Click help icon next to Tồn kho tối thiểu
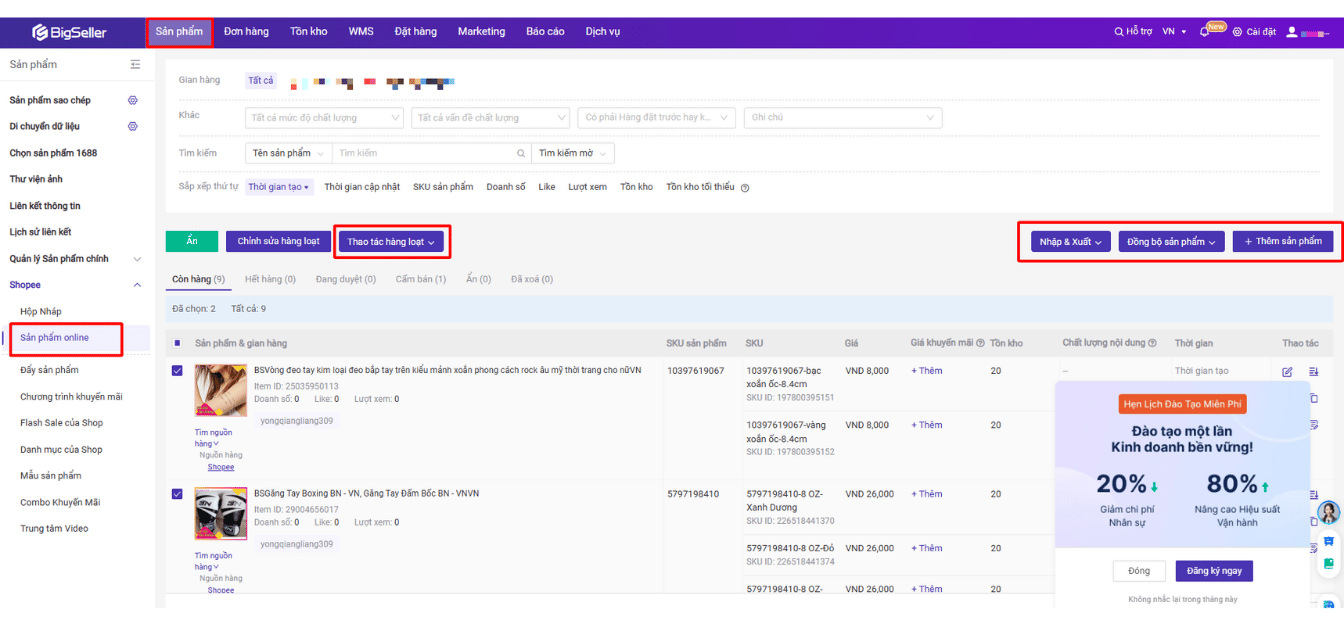This screenshot has width=1344, height=626. pos(745,188)
